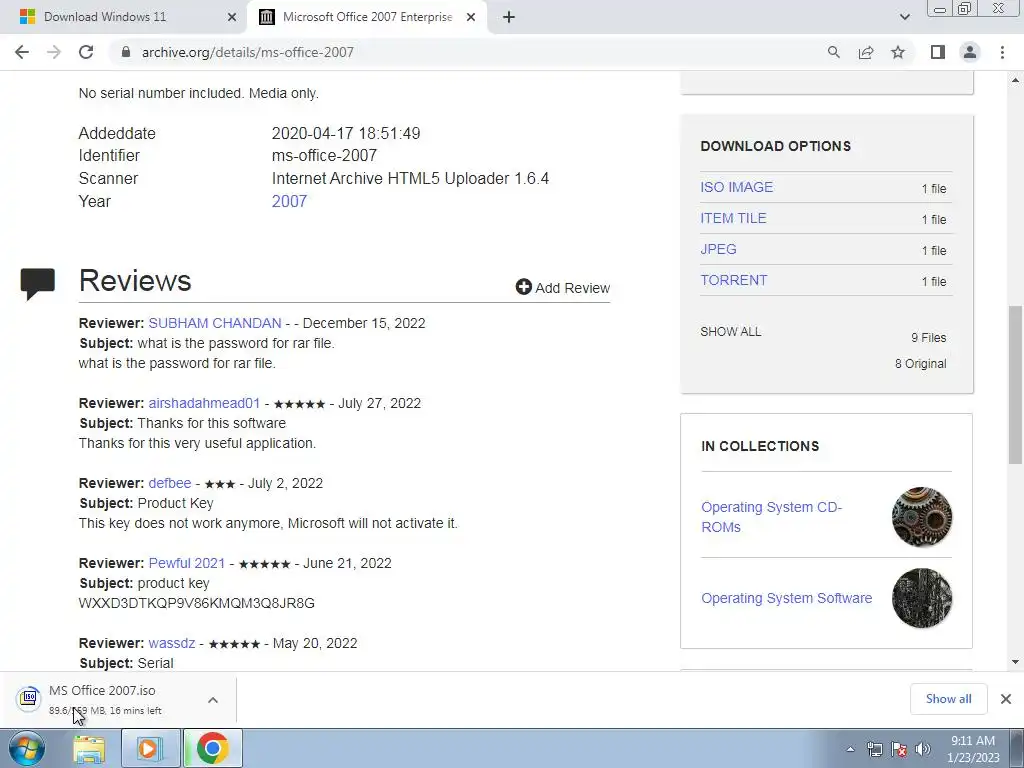The image size is (1024, 768).
Task: Click the scrollbar up arrow
Action: coord(1016,80)
